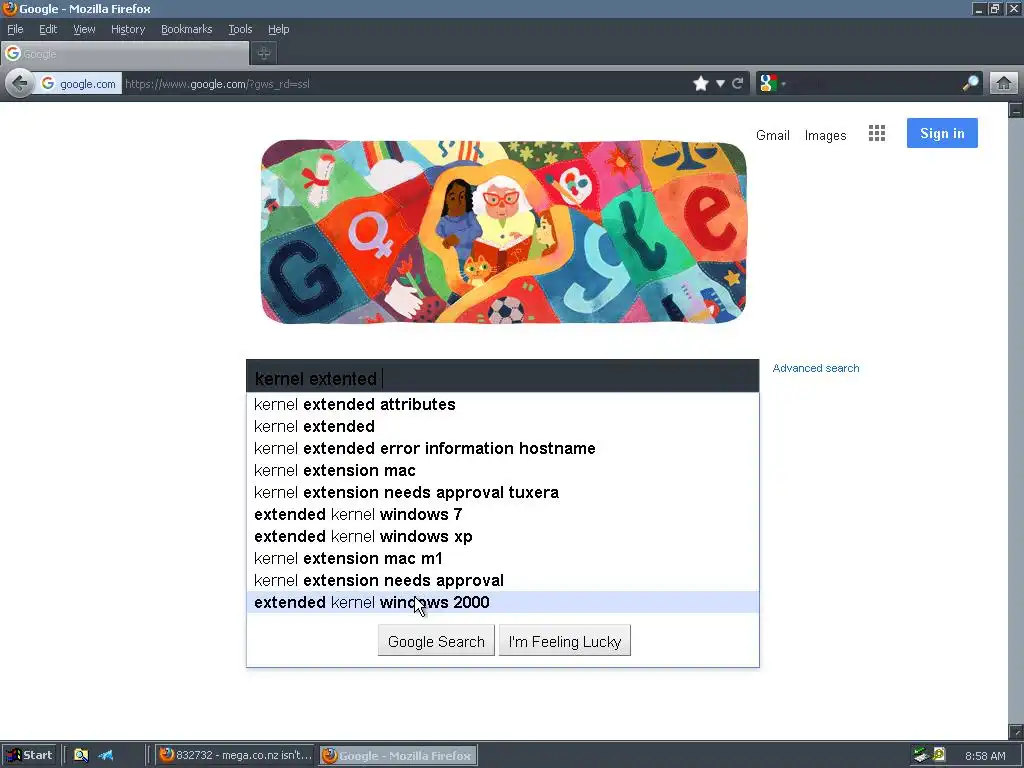Open Gmail link

click(773, 135)
